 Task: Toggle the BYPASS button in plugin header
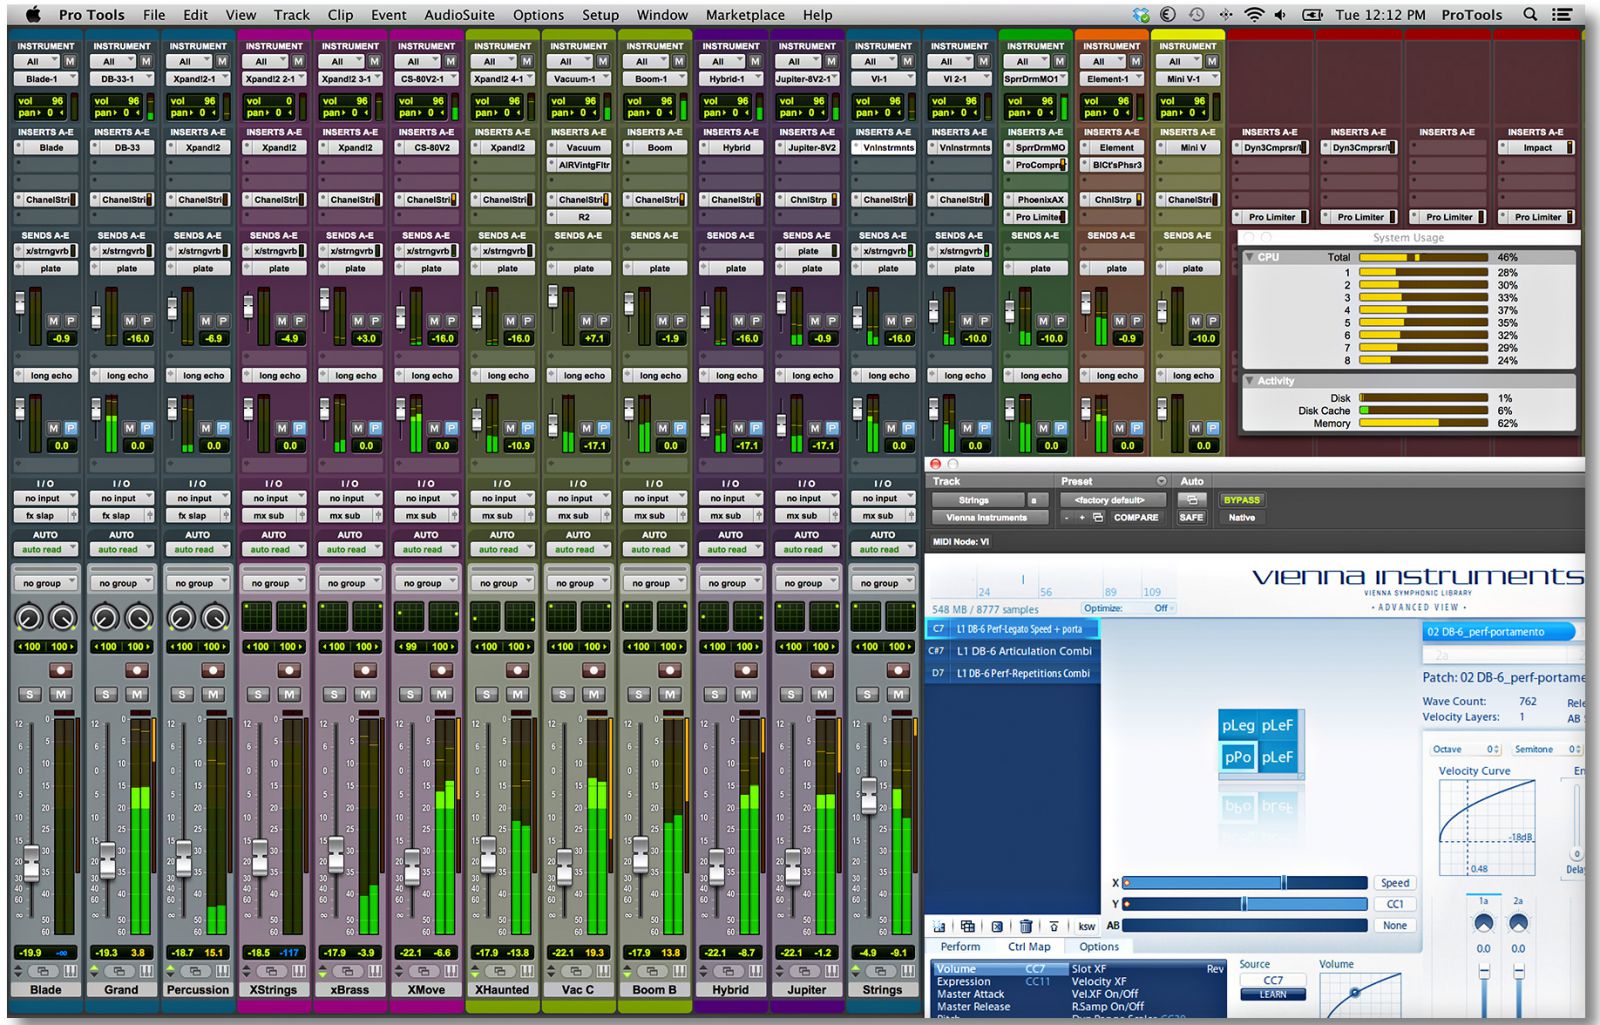click(1241, 500)
